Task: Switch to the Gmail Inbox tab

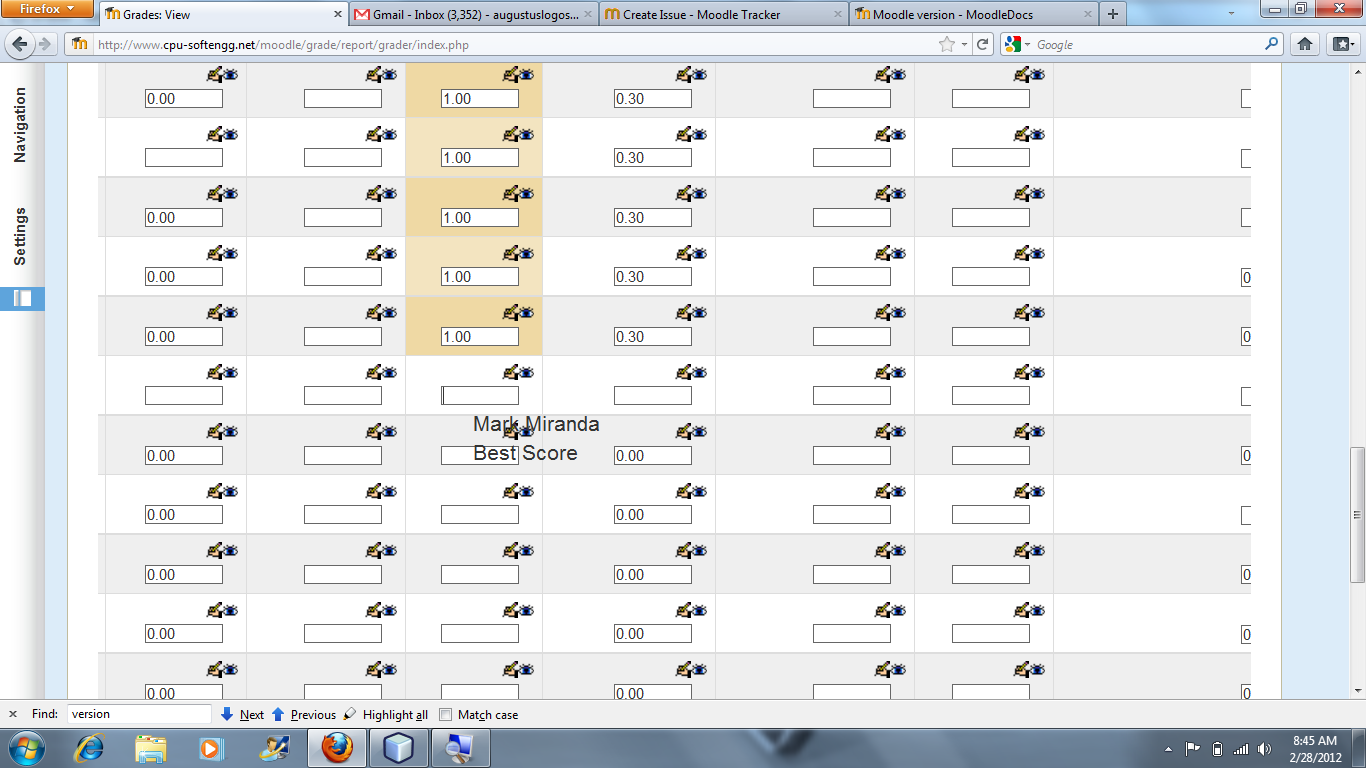Action: point(473,14)
